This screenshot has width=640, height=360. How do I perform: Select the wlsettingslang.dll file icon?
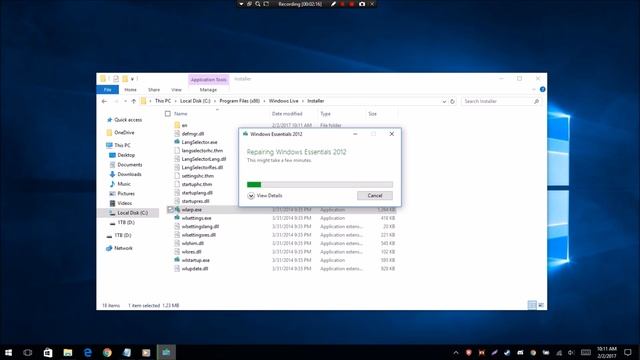pos(177,227)
